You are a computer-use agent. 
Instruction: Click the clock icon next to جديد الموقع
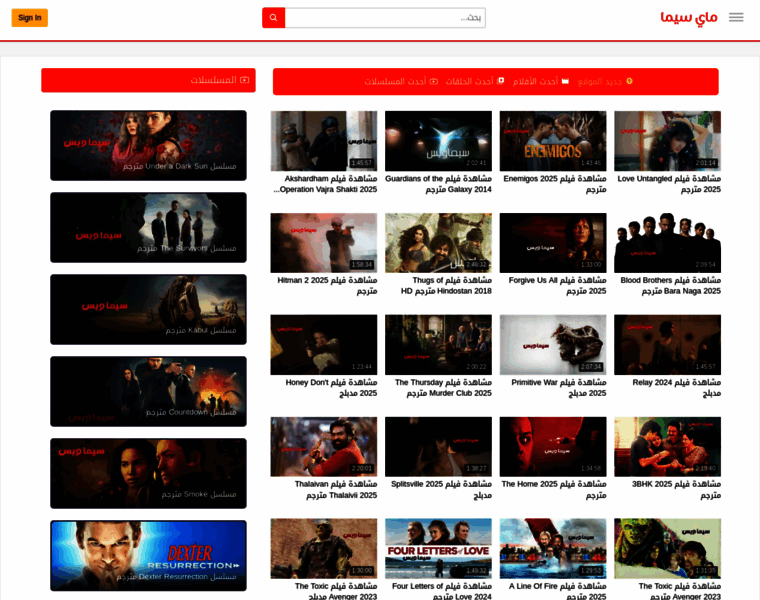[629, 81]
